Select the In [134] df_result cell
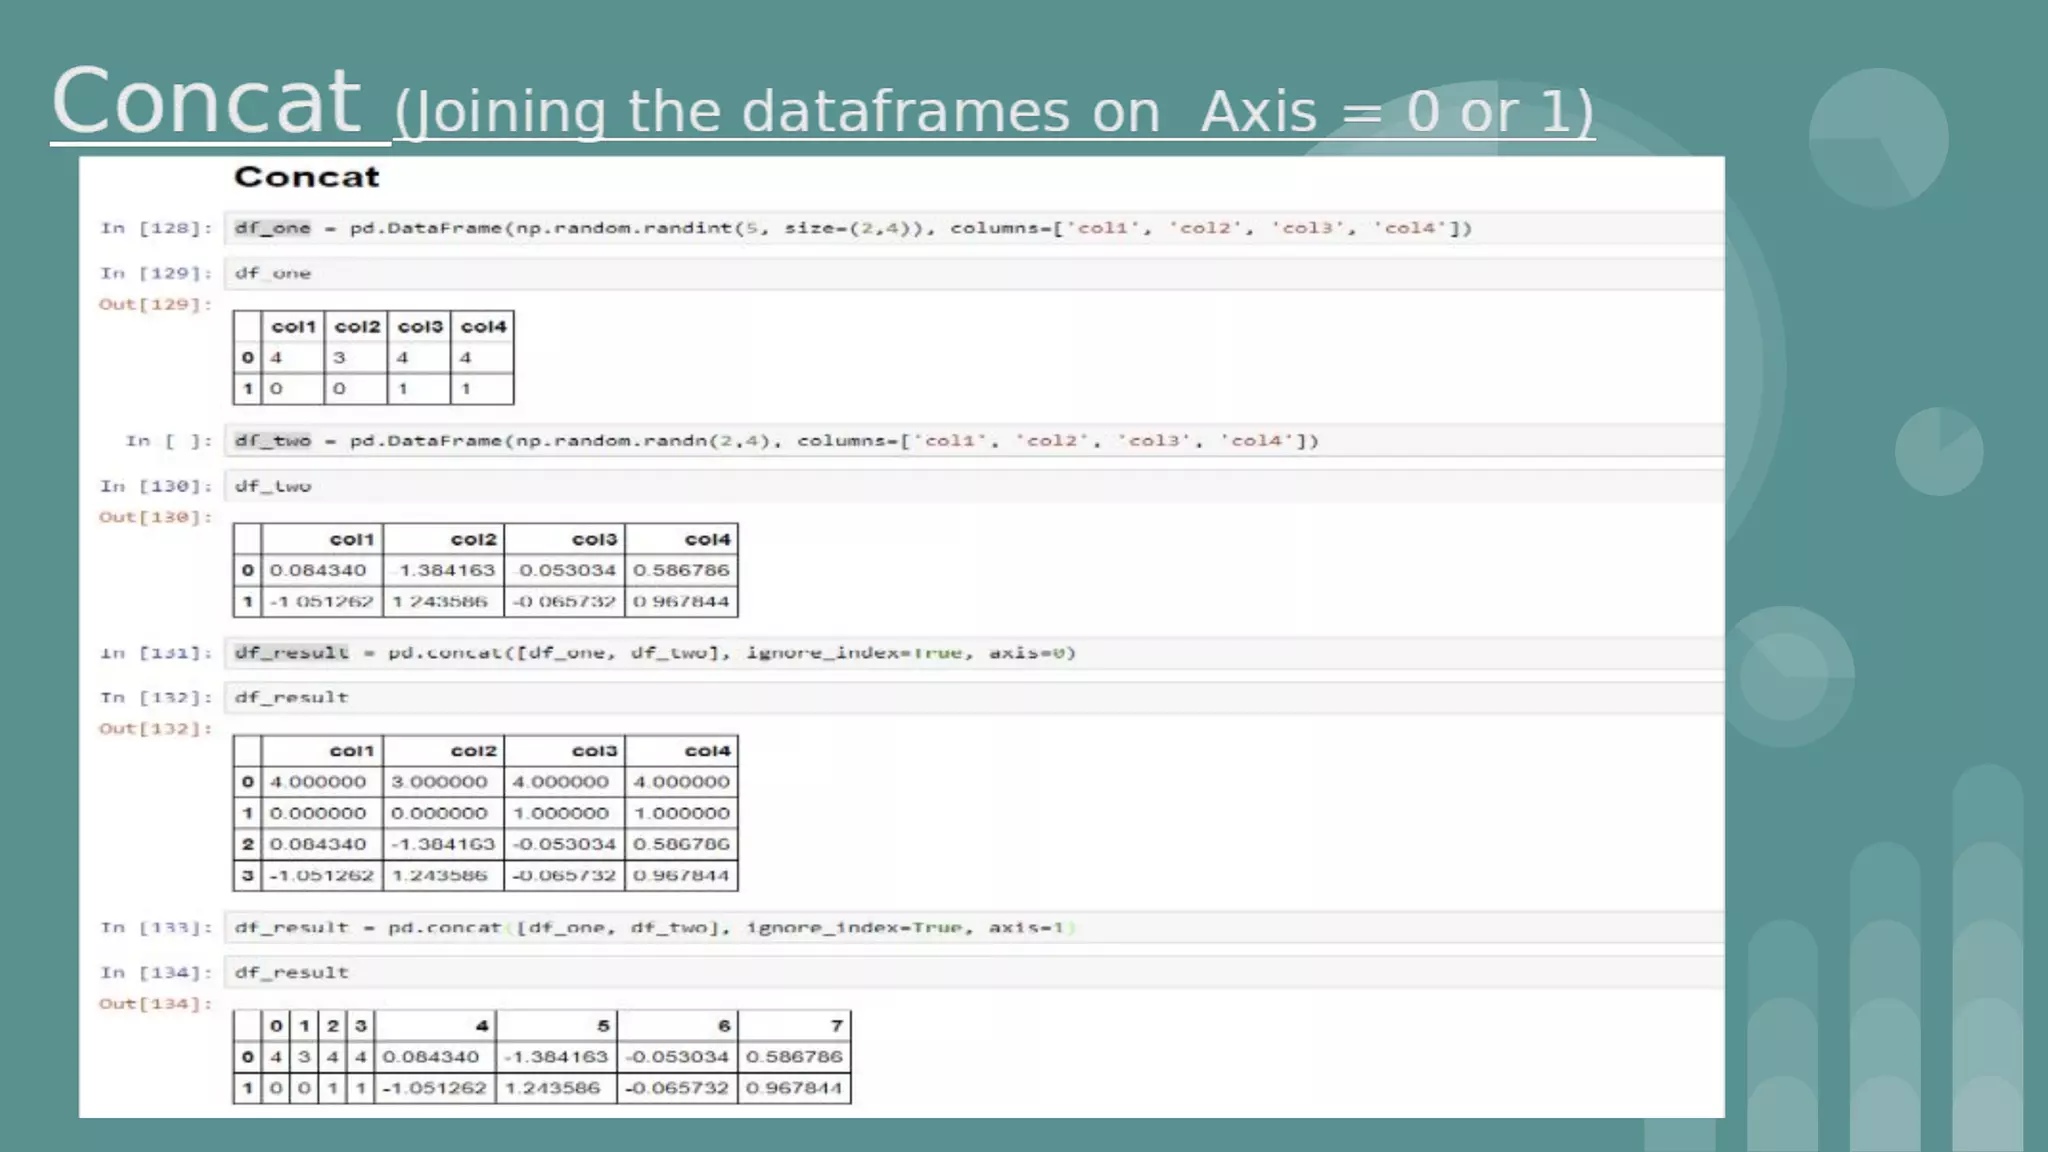 (291, 972)
